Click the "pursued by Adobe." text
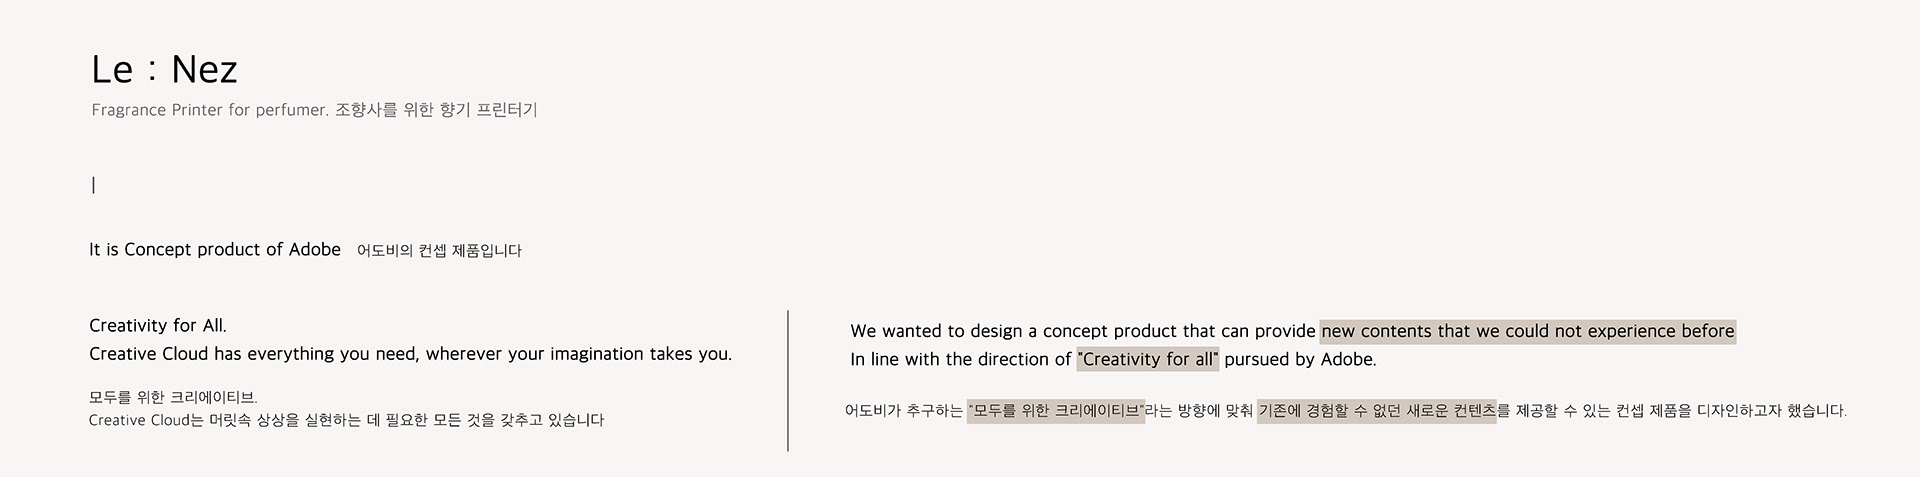 point(1300,359)
